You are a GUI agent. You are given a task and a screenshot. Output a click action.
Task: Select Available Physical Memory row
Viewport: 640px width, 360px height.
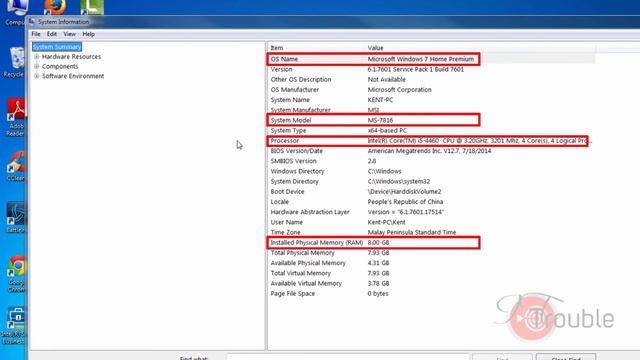point(431,263)
